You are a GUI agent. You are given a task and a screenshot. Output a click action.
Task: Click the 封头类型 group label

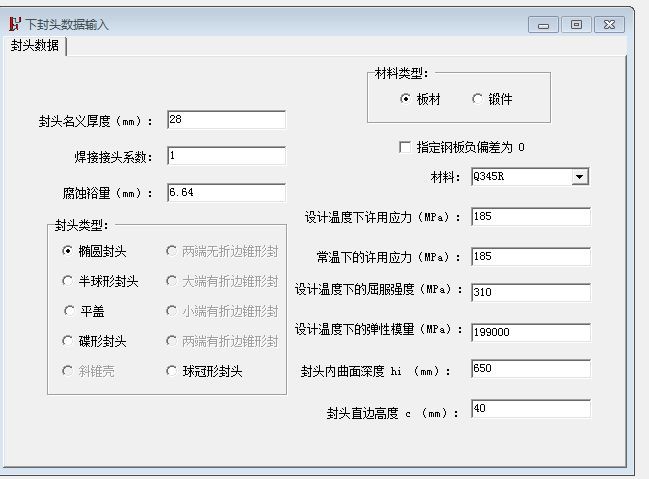click(82, 225)
